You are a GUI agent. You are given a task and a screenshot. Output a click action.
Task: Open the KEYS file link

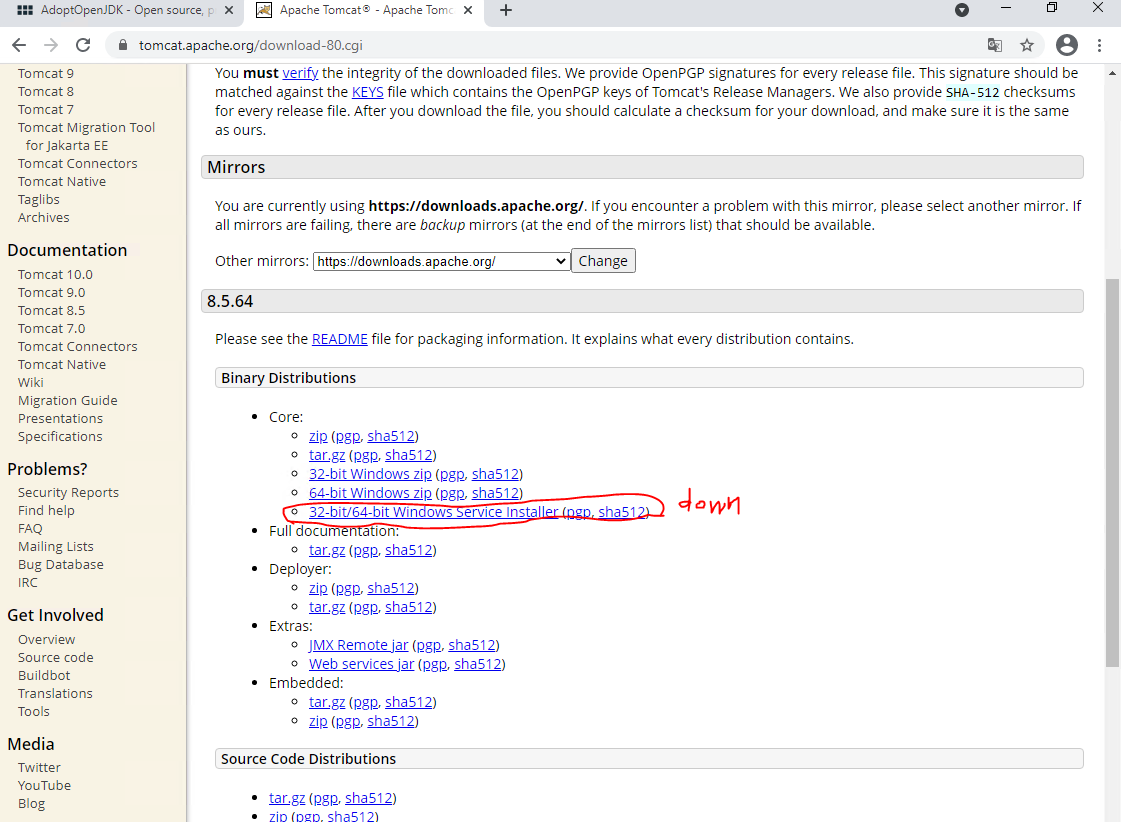coord(367,92)
